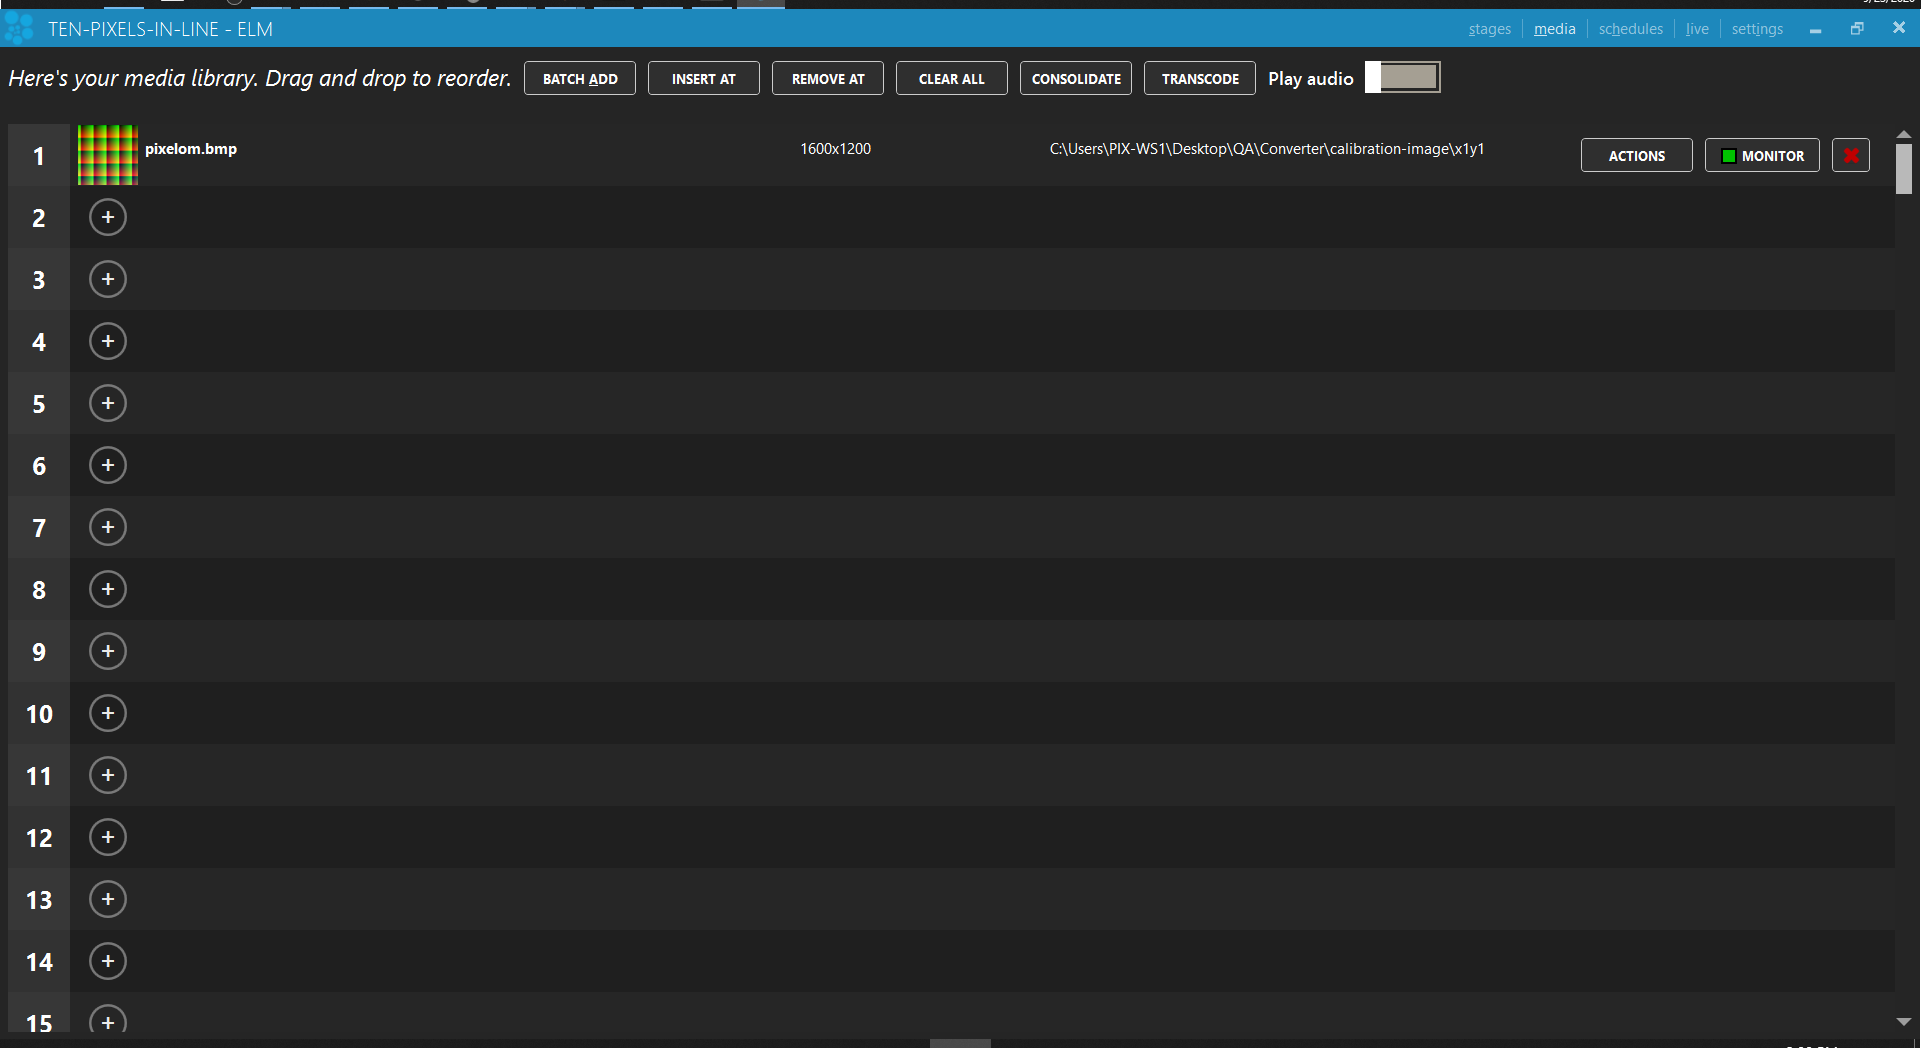
Task: Click the ELM logo in the title bar
Action: click(18, 28)
